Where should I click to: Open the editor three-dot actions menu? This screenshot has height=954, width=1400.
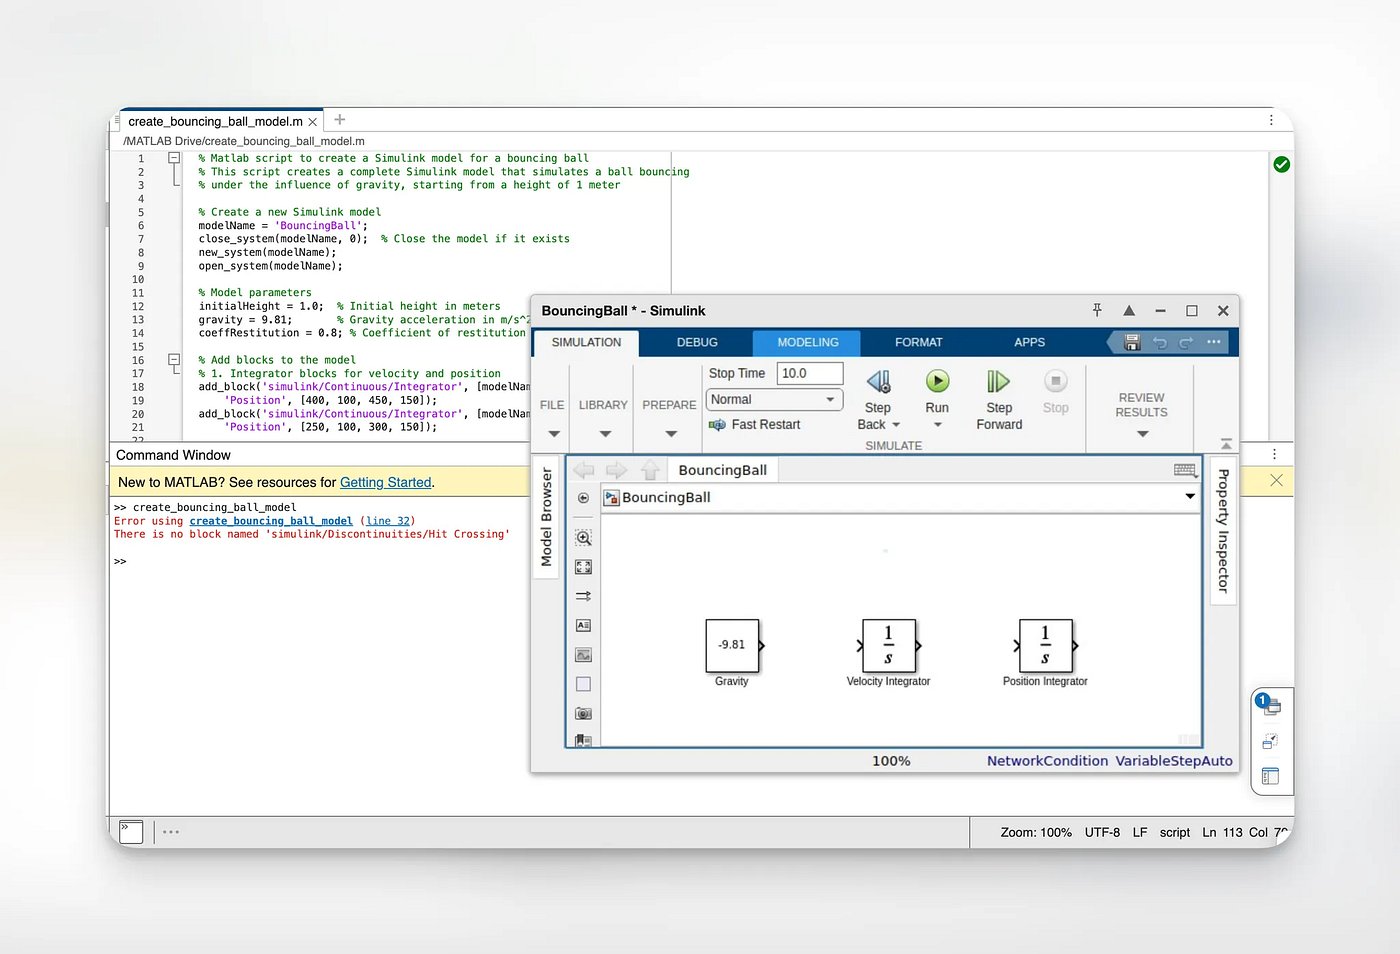click(x=1271, y=120)
